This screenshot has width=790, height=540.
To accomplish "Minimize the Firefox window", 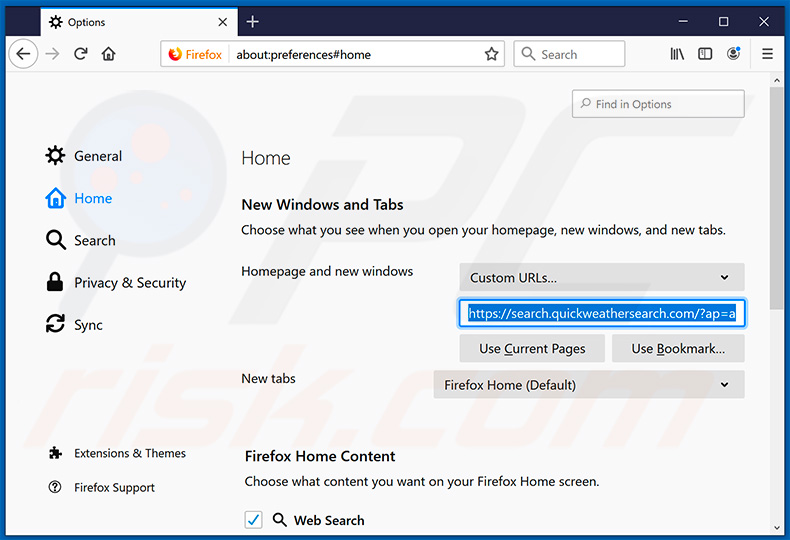I will pyautogui.click(x=683, y=22).
